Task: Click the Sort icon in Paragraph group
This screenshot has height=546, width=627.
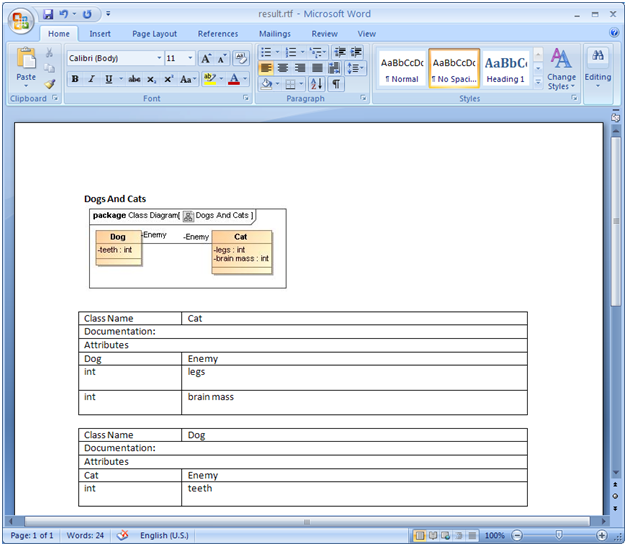Action: point(316,84)
